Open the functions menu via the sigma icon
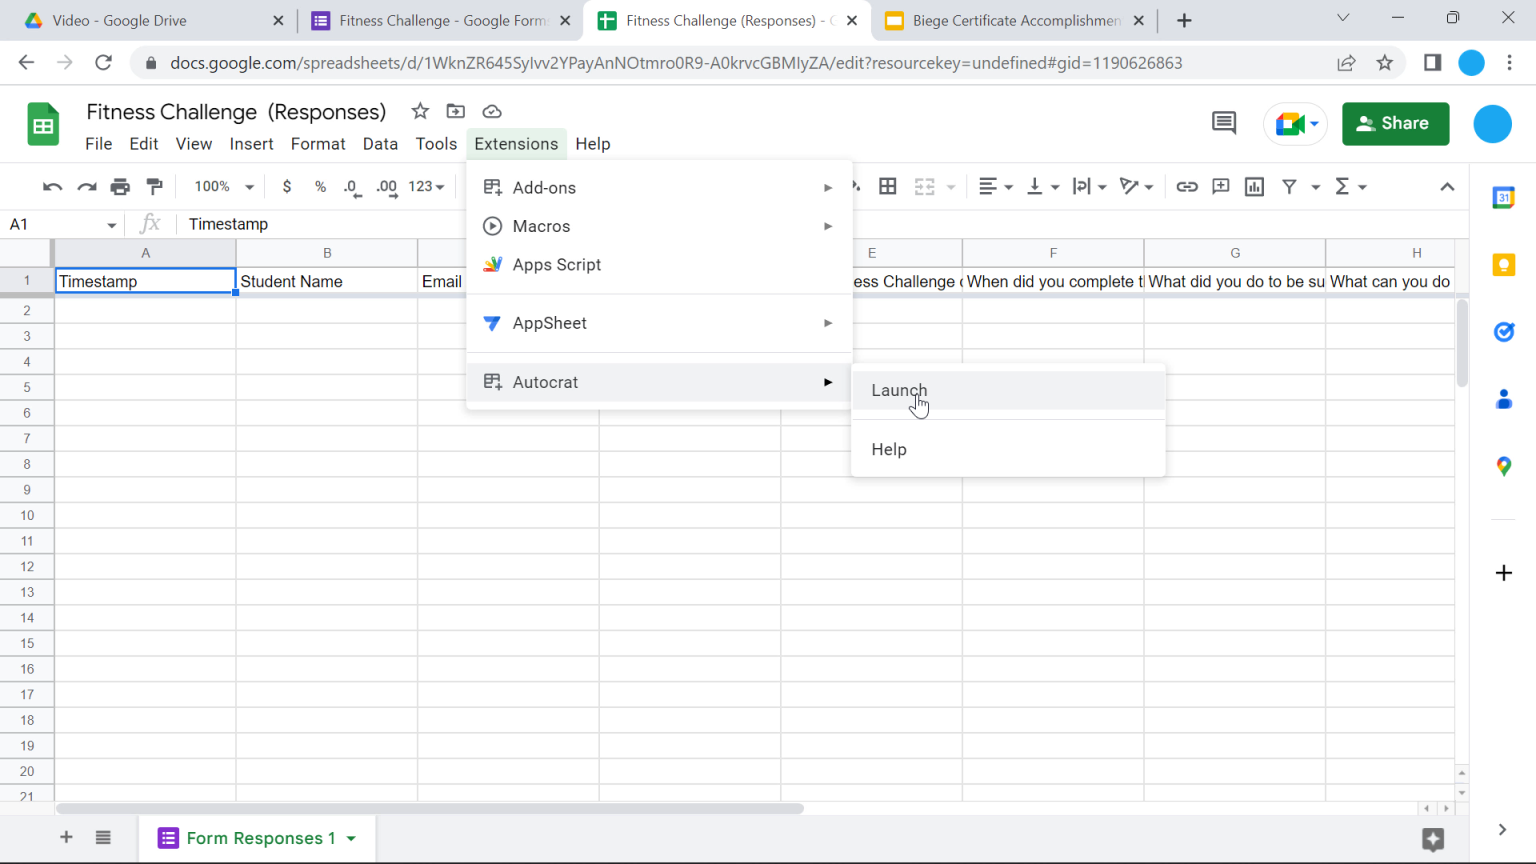 (1345, 186)
